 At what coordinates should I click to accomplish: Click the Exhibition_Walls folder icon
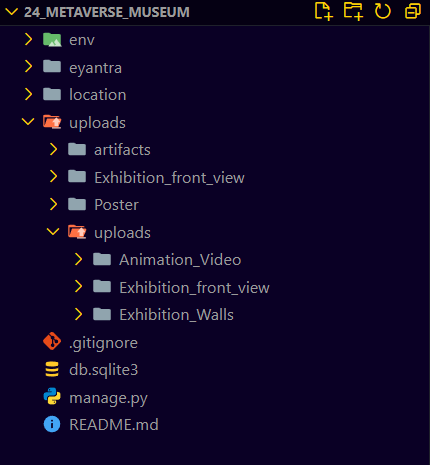tap(102, 314)
